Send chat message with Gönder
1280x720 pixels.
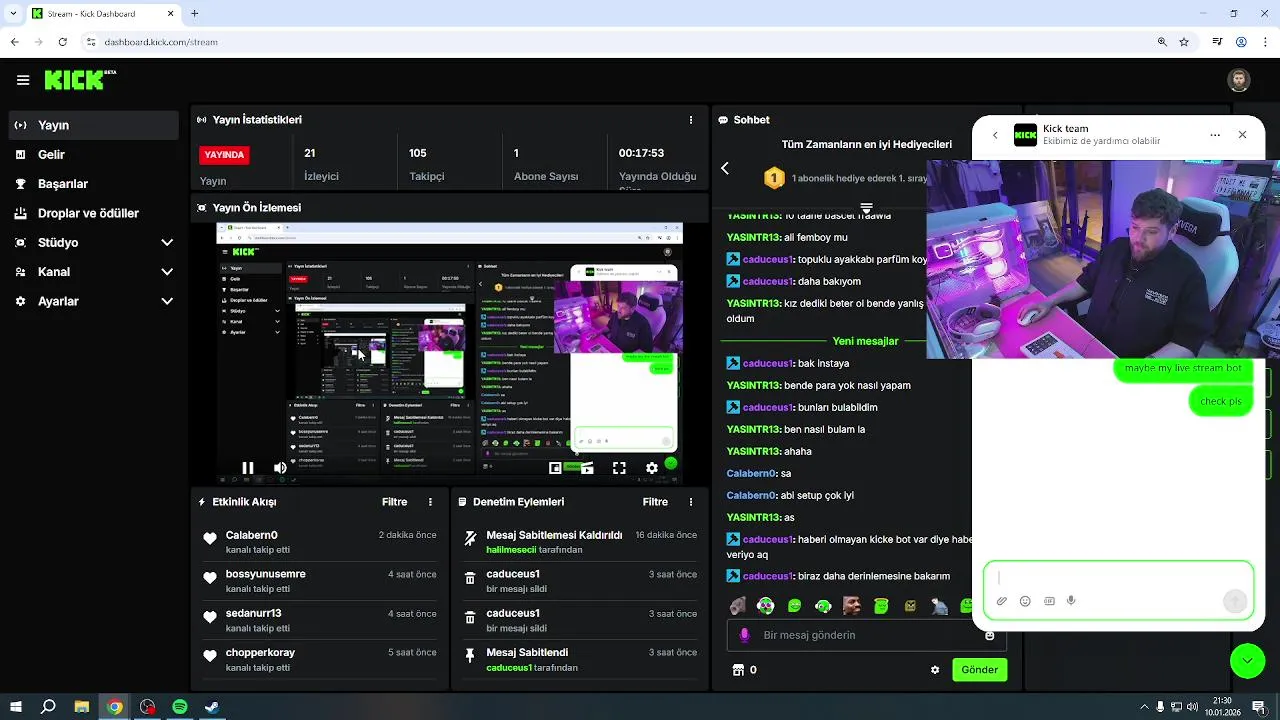pyautogui.click(x=979, y=670)
